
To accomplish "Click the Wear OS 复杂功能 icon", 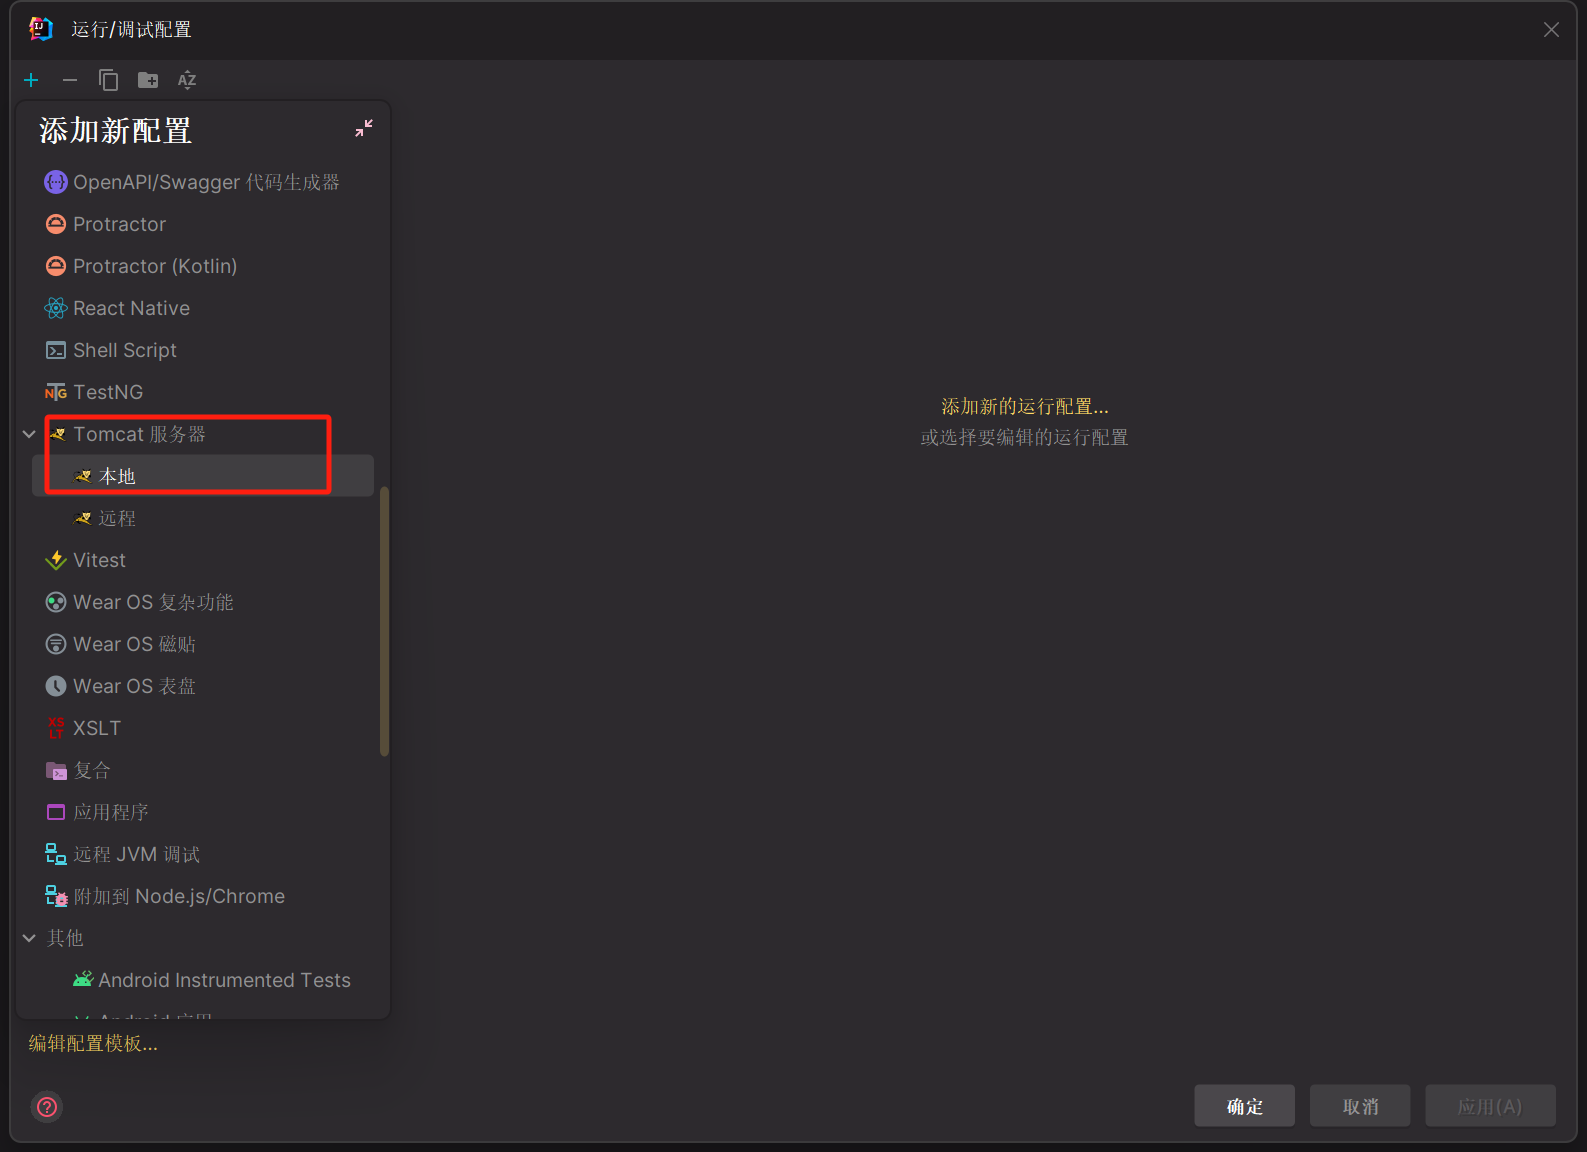I will coord(56,602).
